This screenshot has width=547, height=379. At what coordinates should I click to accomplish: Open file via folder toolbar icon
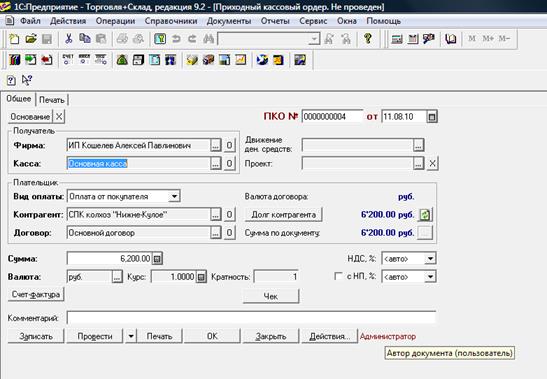[x=31, y=38]
